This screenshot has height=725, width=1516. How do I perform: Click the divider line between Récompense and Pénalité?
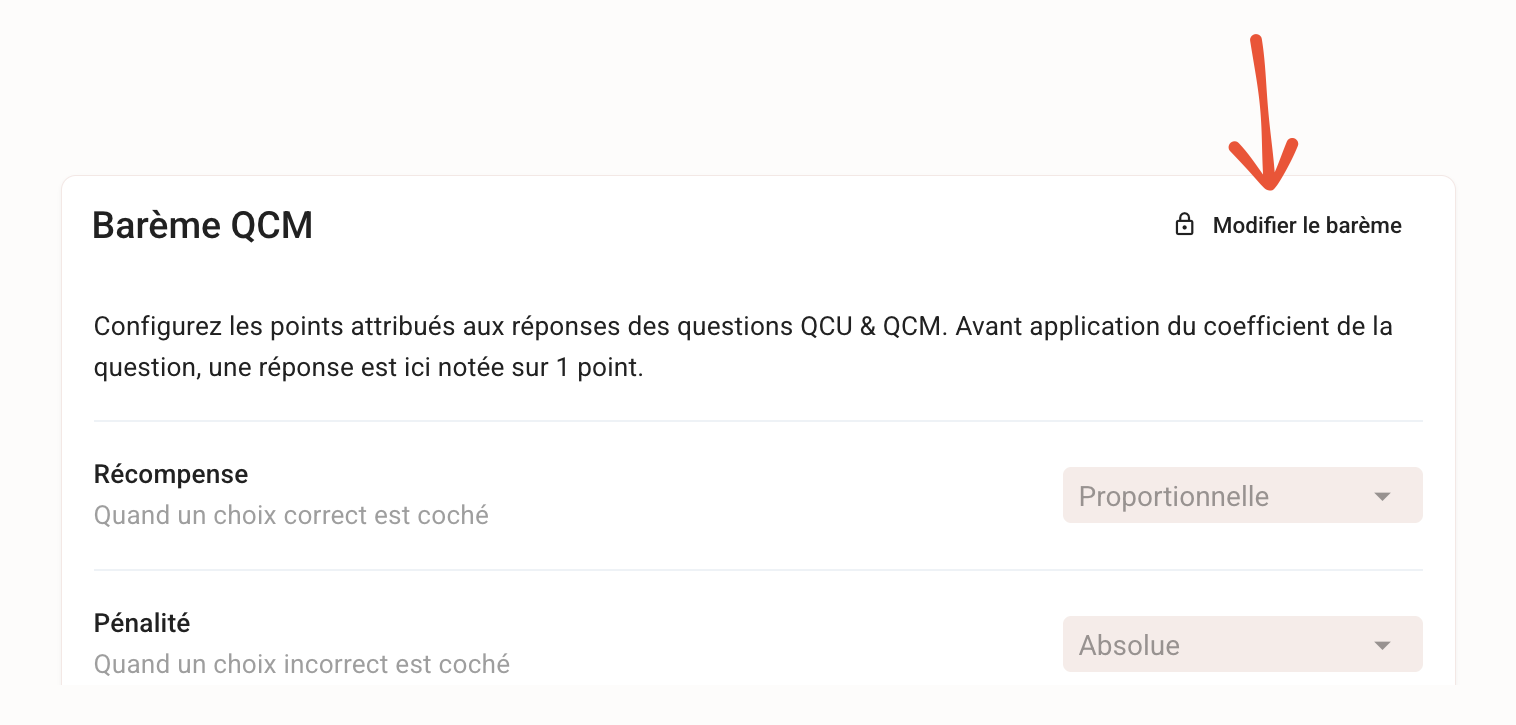click(758, 570)
